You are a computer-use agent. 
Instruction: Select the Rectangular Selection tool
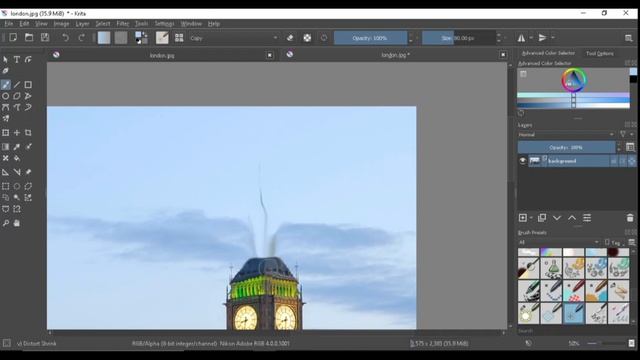(x=6, y=186)
